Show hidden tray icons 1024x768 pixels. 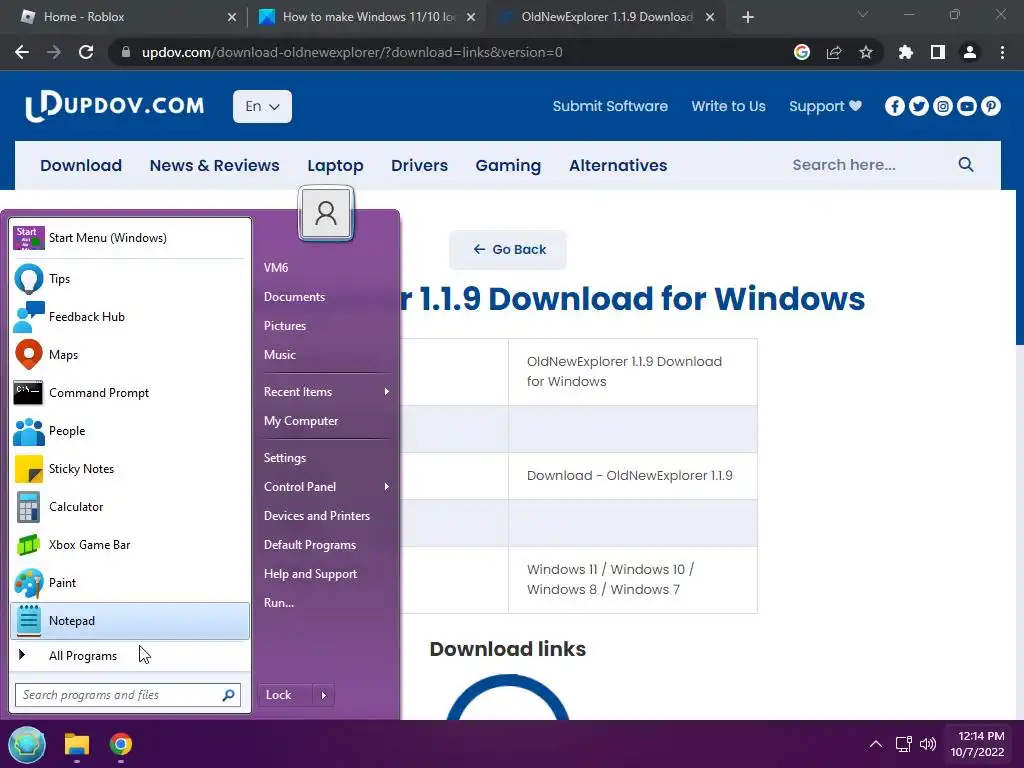click(x=876, y=744)
